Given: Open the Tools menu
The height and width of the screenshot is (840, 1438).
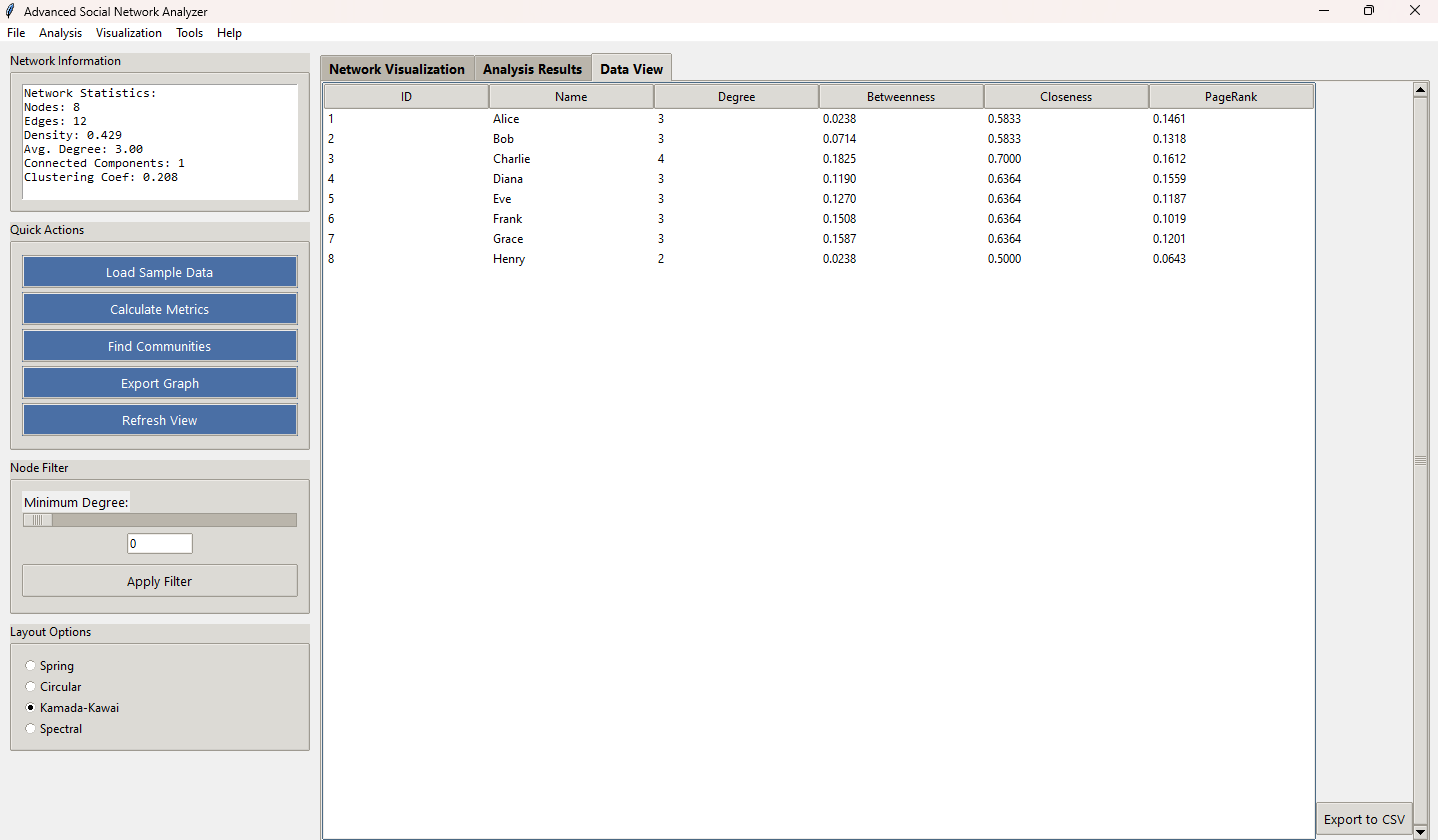Looking at the screenshot, I should (189, 33).
